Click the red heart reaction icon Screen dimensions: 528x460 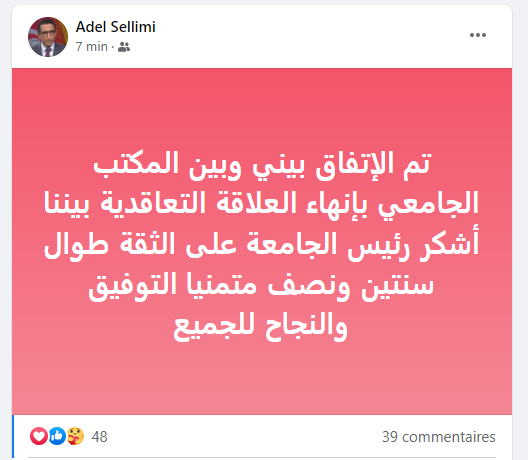[39, 436]
